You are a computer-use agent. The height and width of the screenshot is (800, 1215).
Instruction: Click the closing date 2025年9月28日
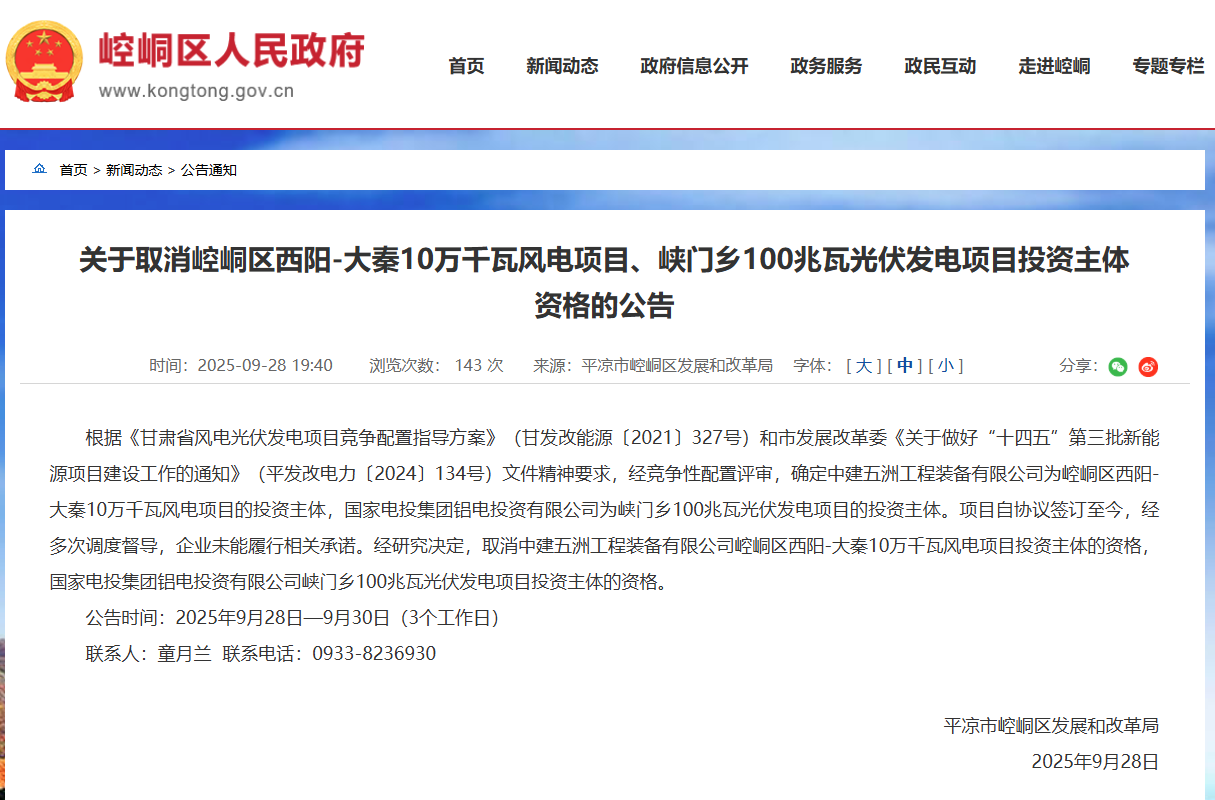pos(1095,762)
